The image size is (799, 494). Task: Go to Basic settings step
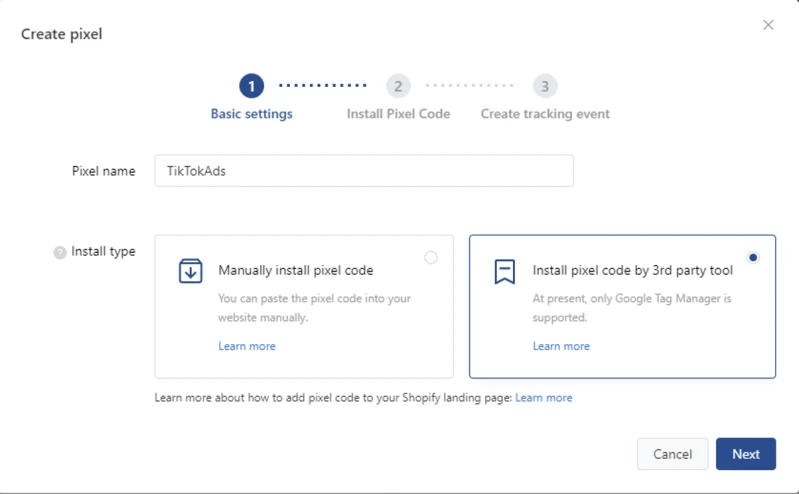(x=251, y=114)
